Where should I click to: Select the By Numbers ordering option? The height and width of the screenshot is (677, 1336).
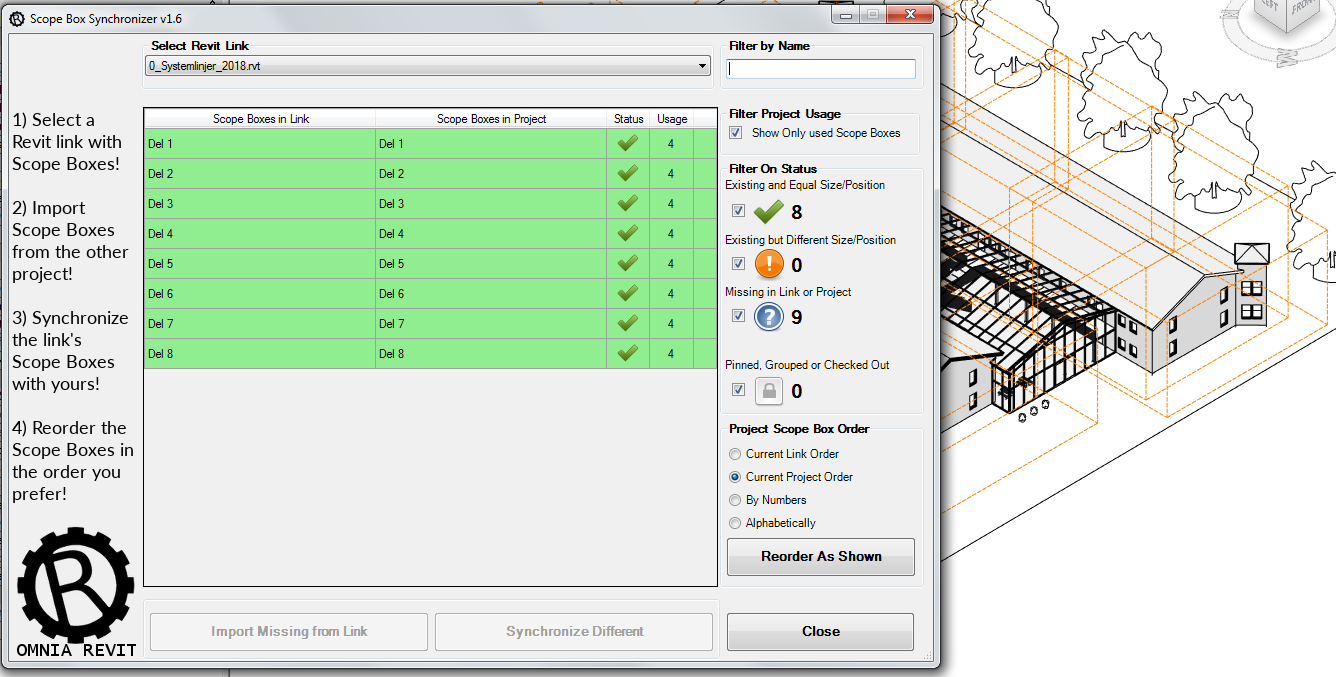point(735,500)
